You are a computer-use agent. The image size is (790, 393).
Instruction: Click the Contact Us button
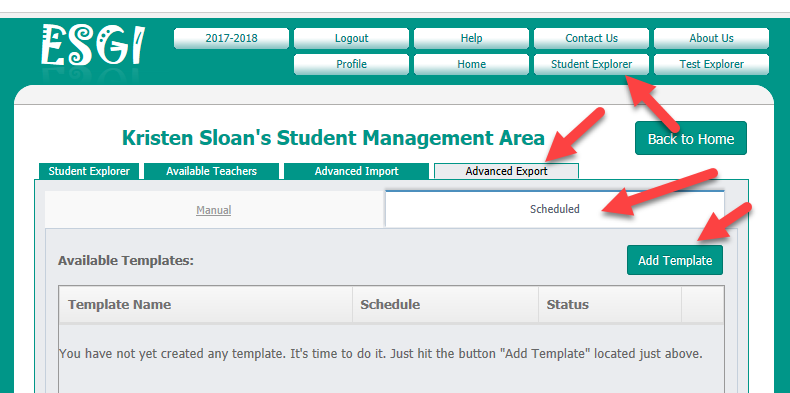coord(591,38)
